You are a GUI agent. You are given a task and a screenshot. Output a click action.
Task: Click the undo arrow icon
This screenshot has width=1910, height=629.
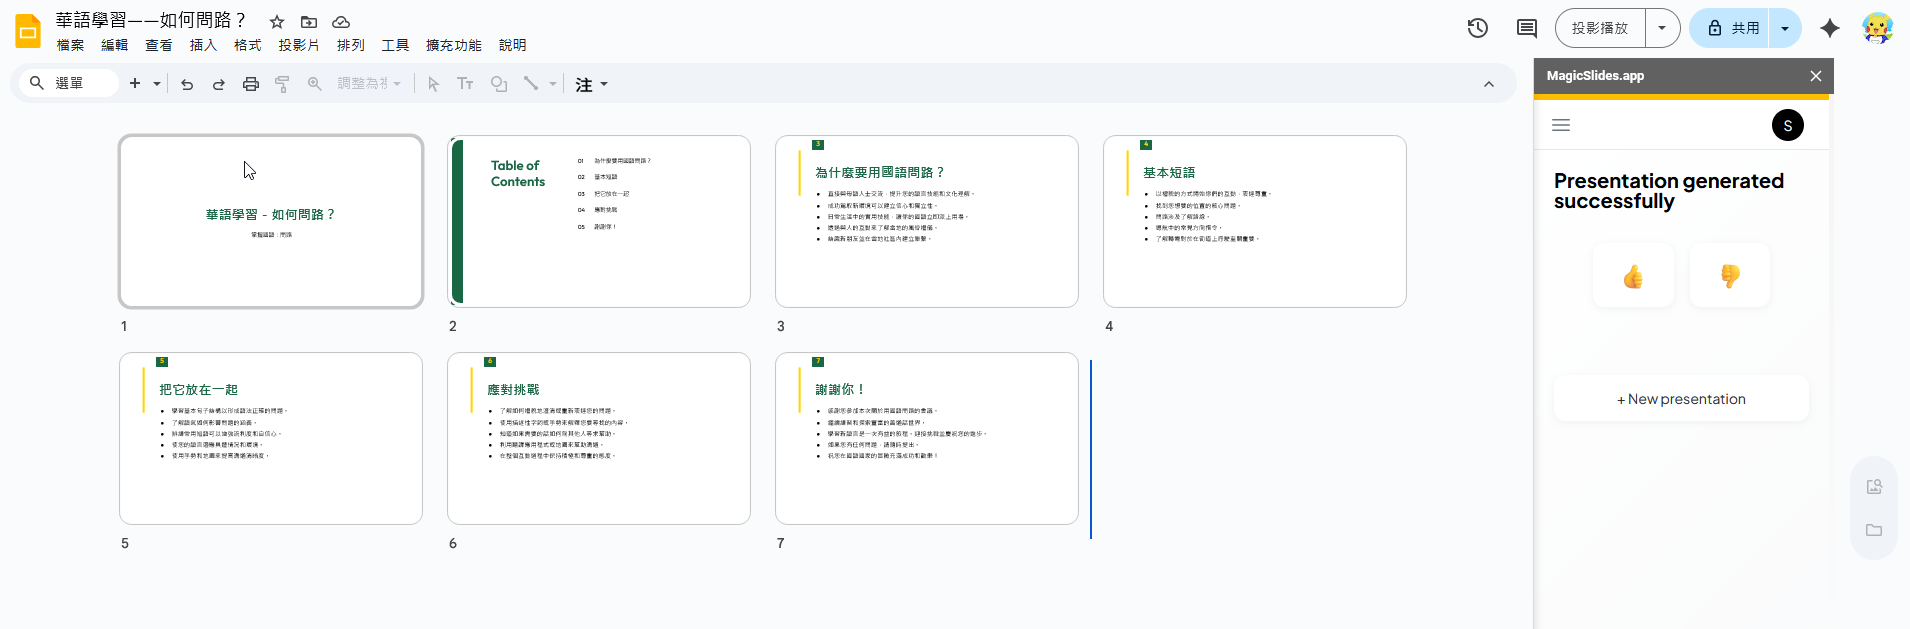[x=187, y=84]
